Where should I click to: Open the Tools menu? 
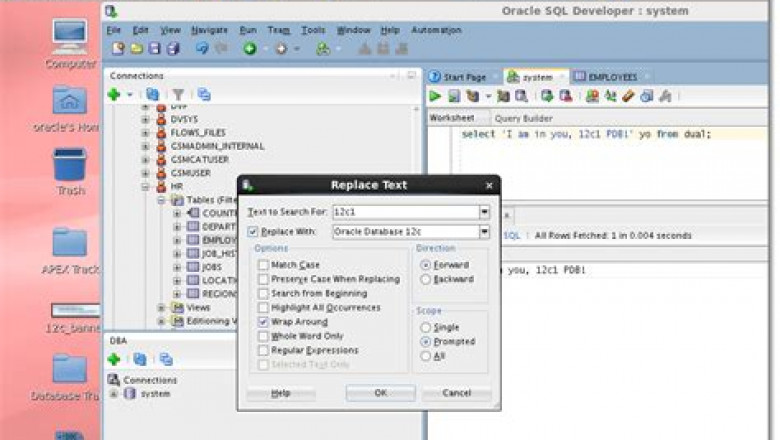click(313, 31)
